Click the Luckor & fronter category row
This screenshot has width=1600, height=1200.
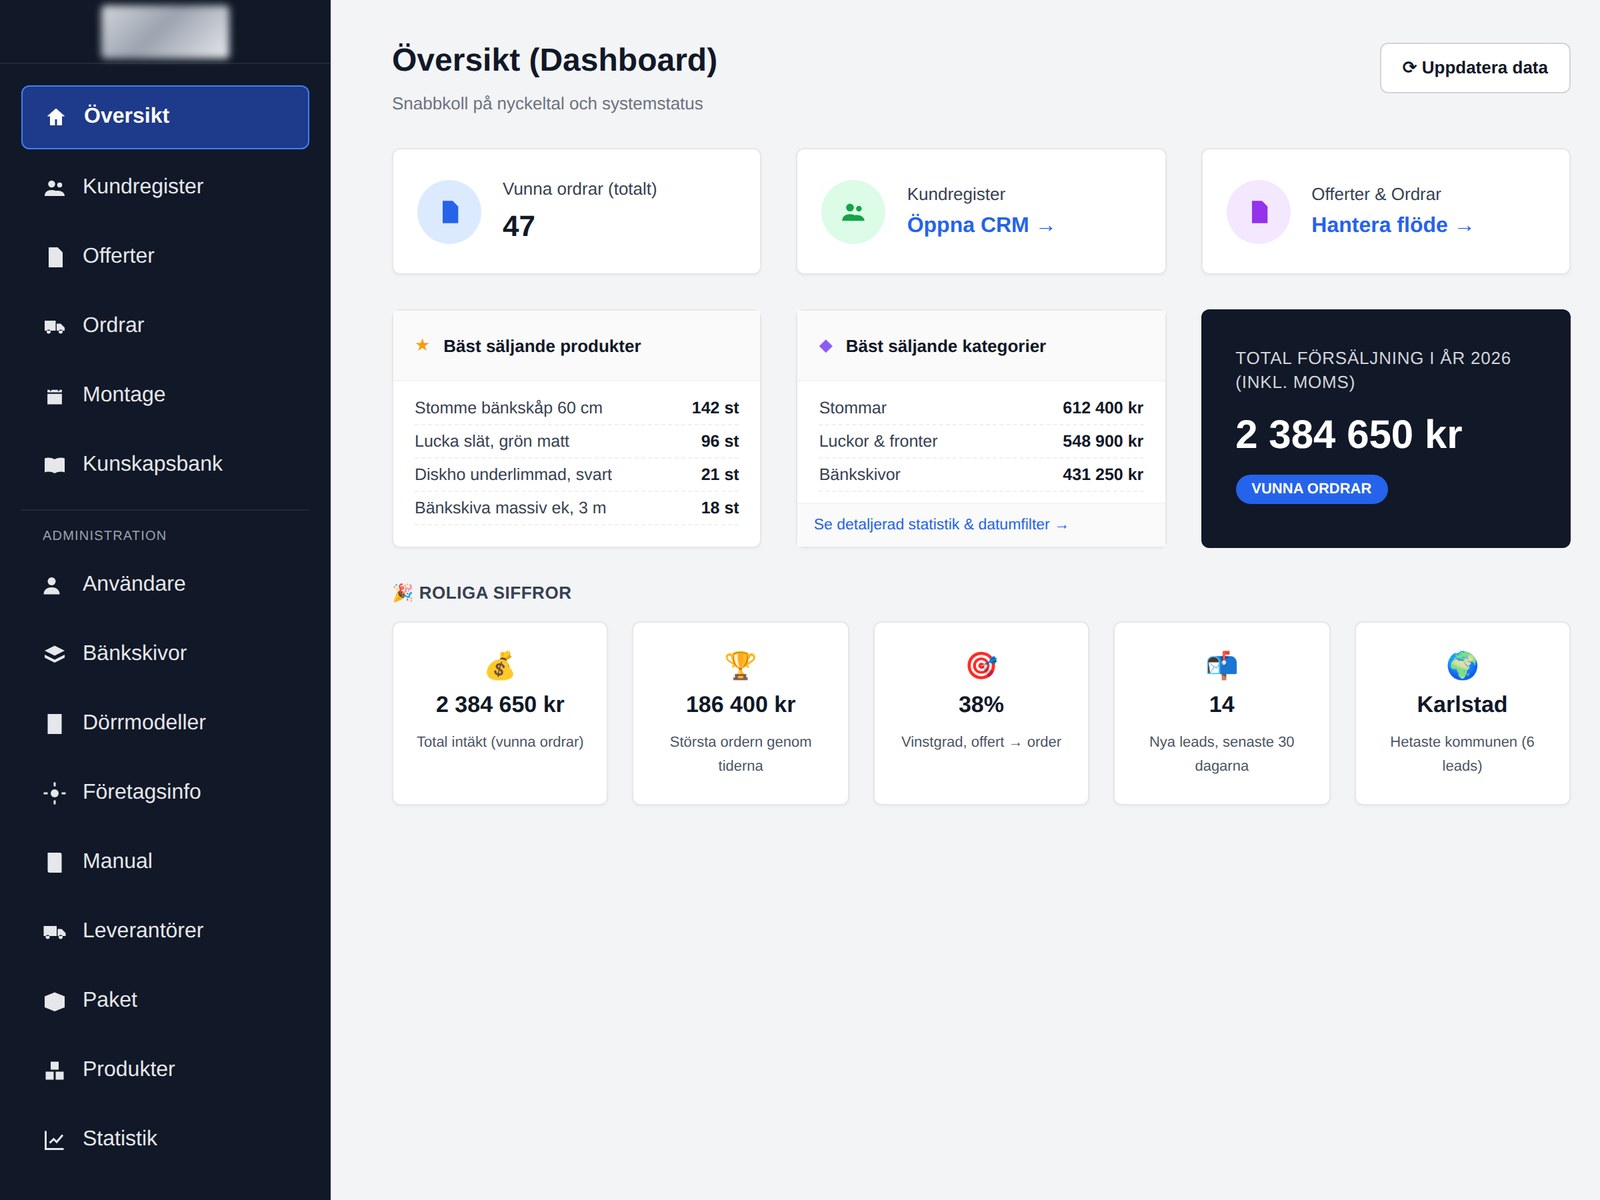coord(981,441)
